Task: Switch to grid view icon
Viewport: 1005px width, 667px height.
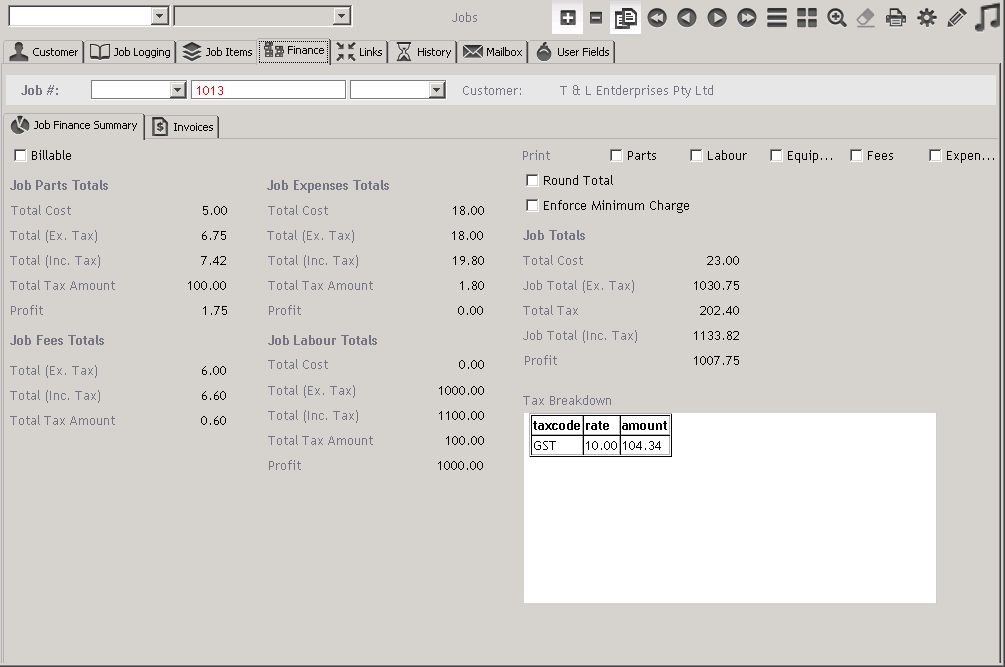Action: click(807, 18)
